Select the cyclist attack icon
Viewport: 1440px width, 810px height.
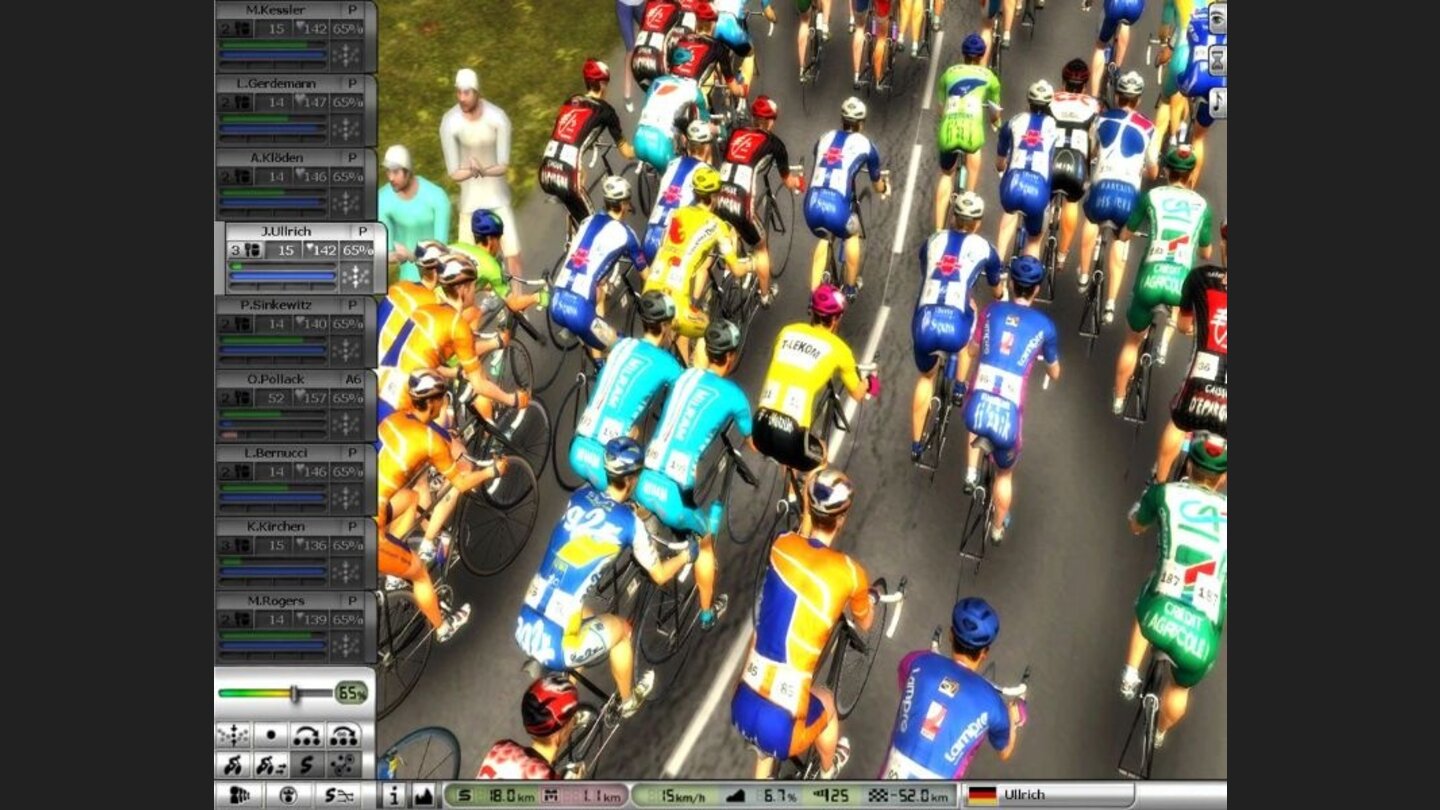tap(233, 765)
